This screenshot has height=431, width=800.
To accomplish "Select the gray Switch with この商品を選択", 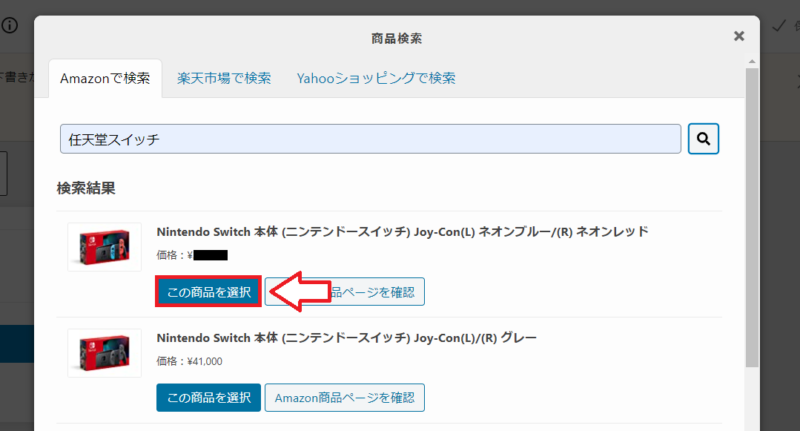I will (x=209, y=398).
